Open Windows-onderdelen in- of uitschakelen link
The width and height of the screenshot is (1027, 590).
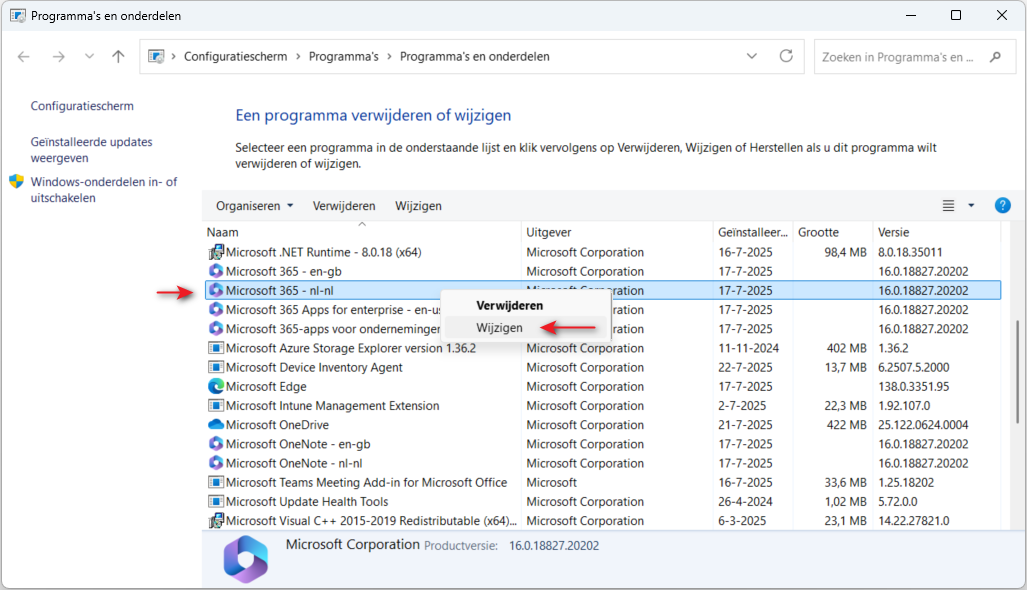104,190
